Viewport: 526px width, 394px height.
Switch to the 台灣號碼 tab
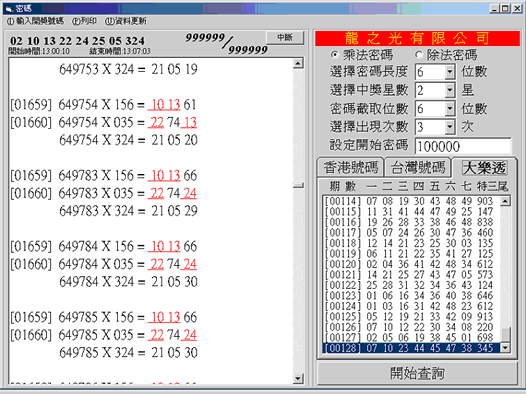[418, 167]
